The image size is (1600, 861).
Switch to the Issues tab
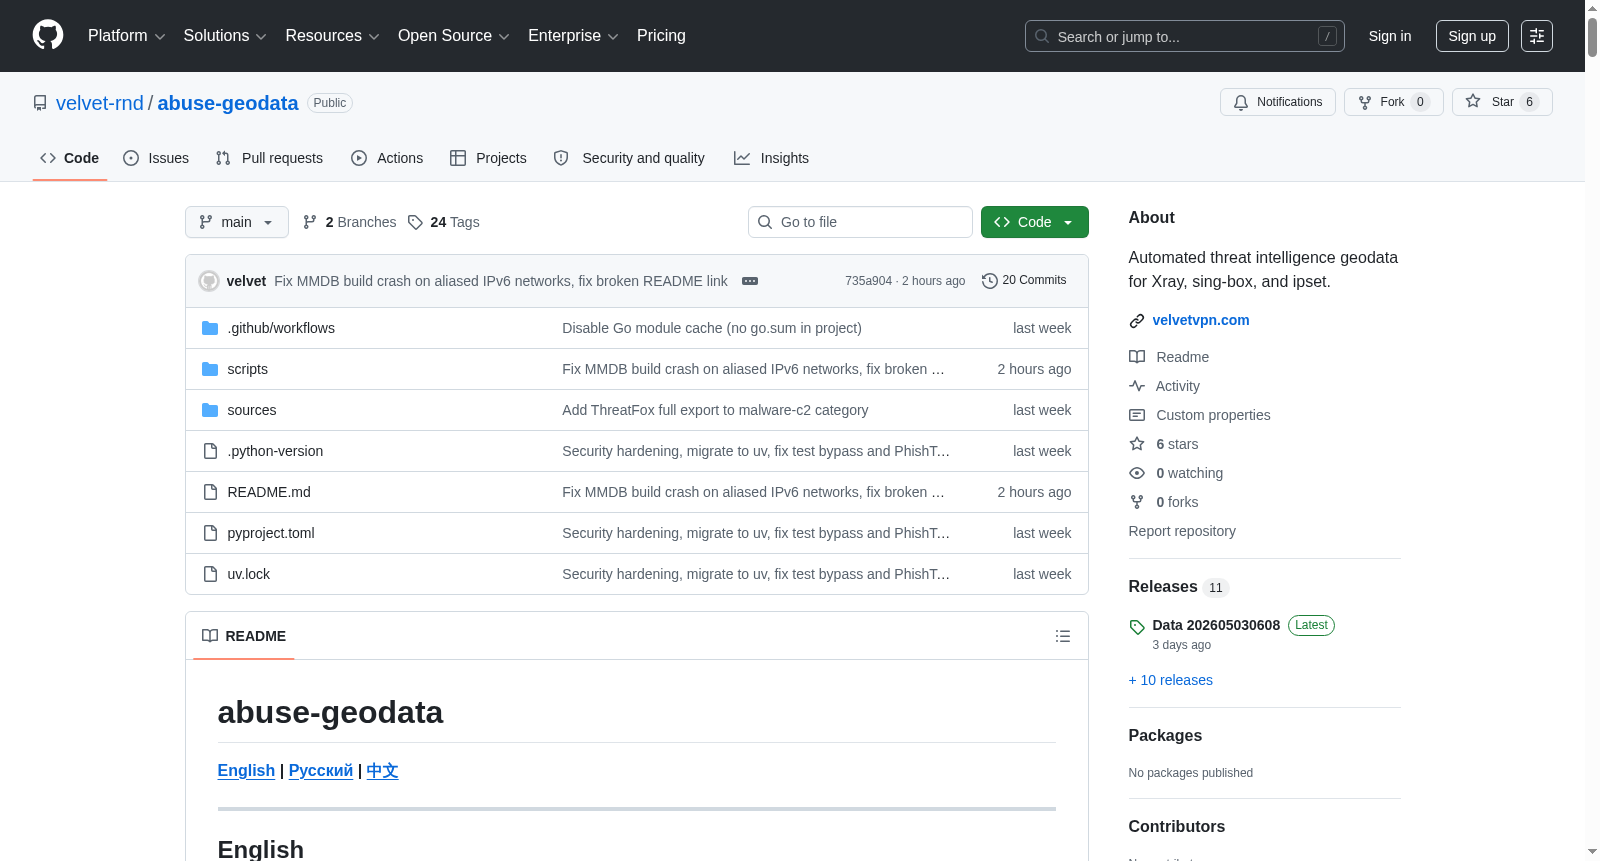click(x=156, y=158)
